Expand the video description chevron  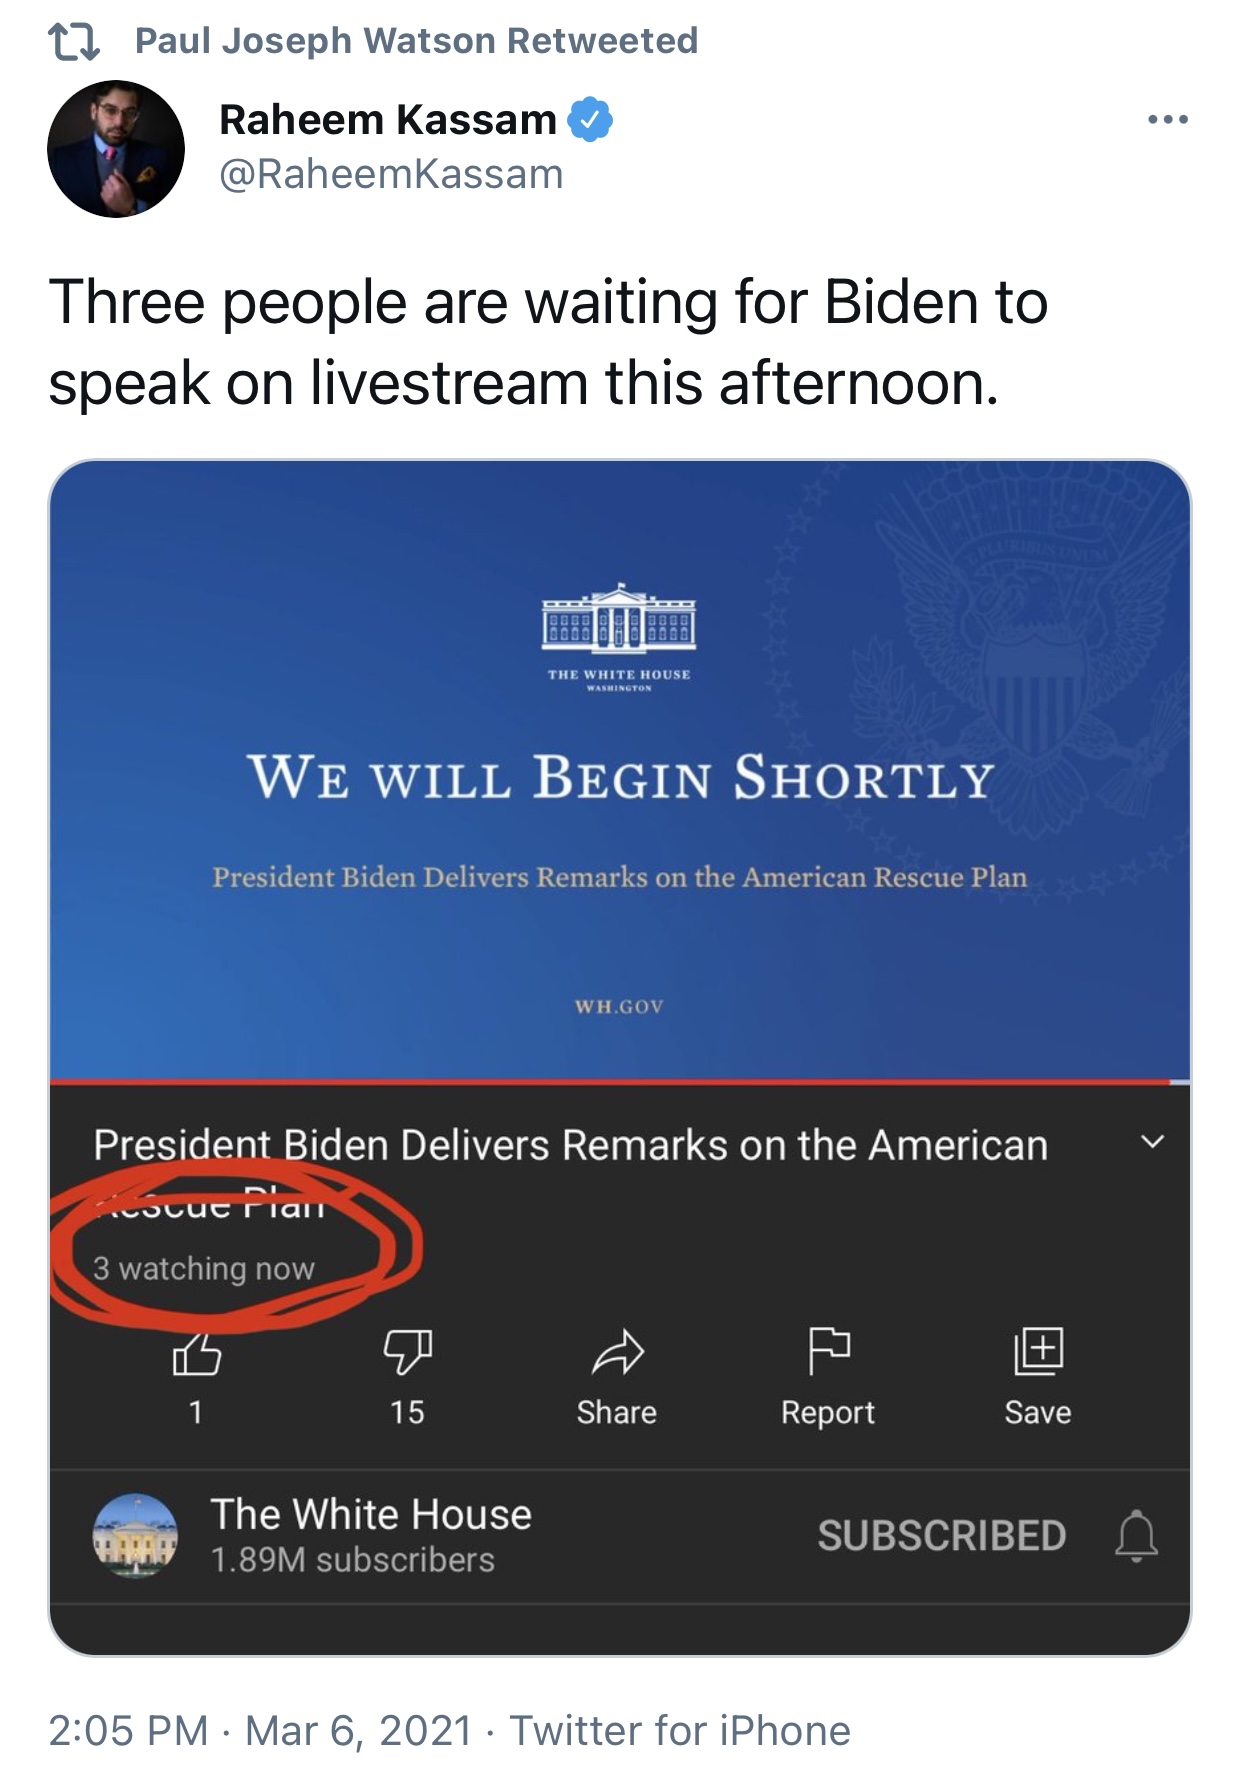[1152, 1142]
